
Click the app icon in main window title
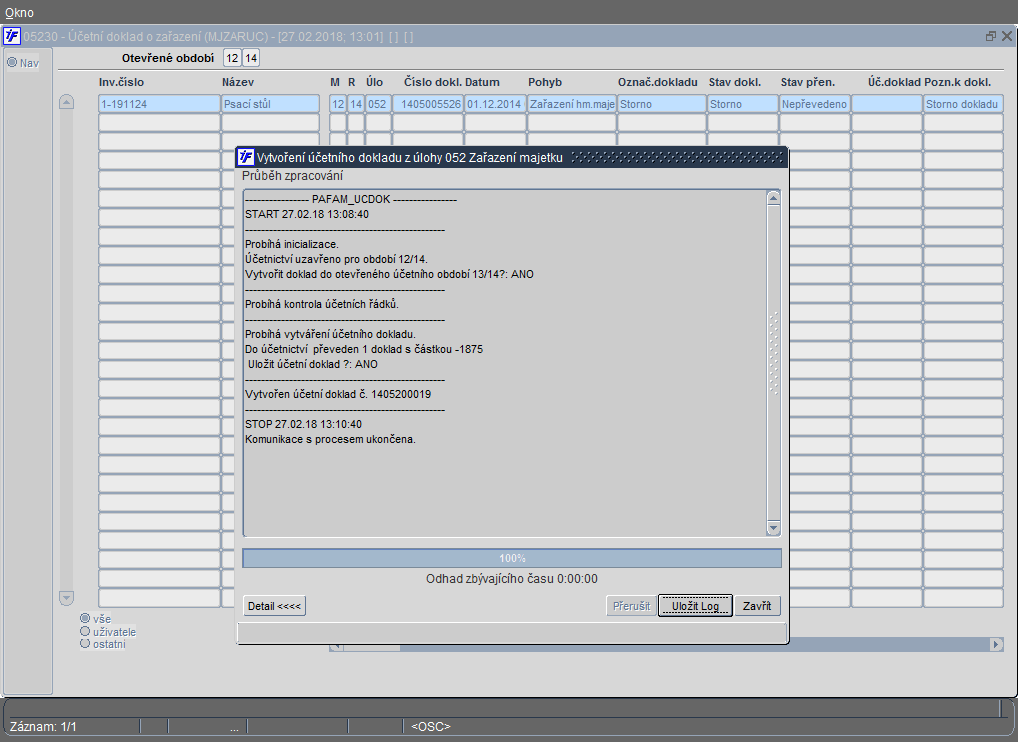click(12, 36)
